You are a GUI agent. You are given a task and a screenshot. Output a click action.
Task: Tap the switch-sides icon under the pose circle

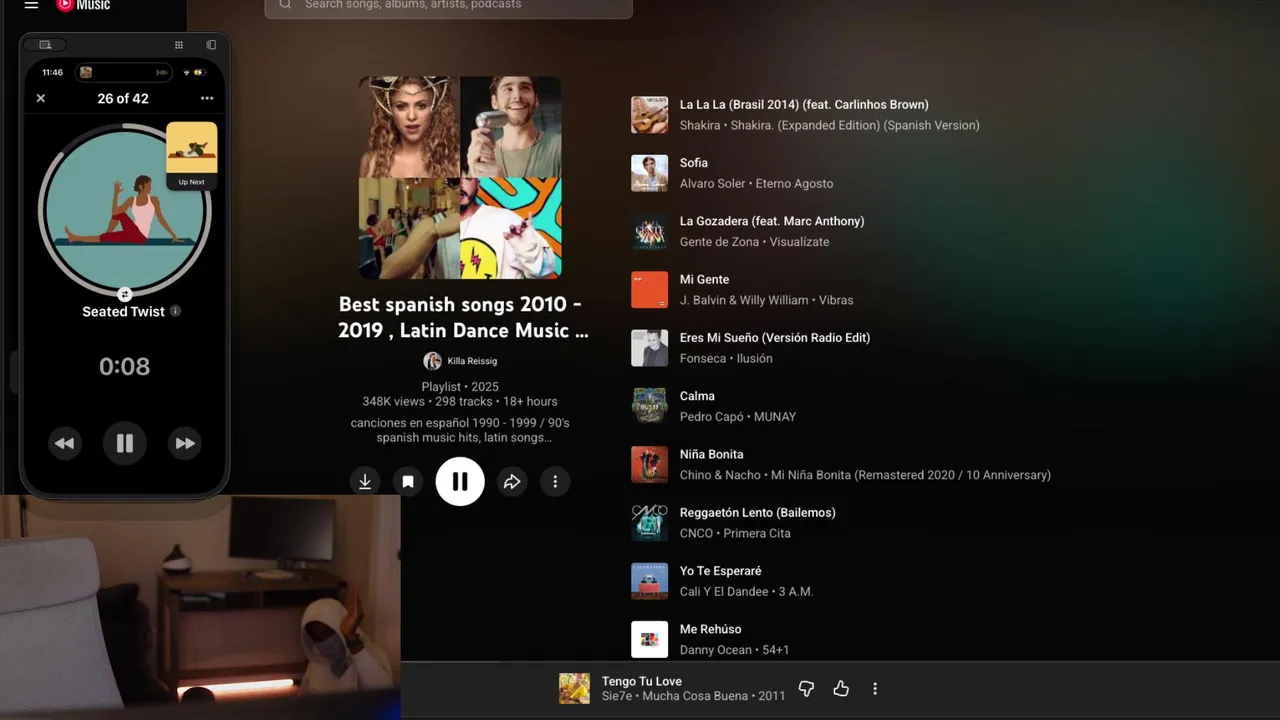(x=125, y=294)
